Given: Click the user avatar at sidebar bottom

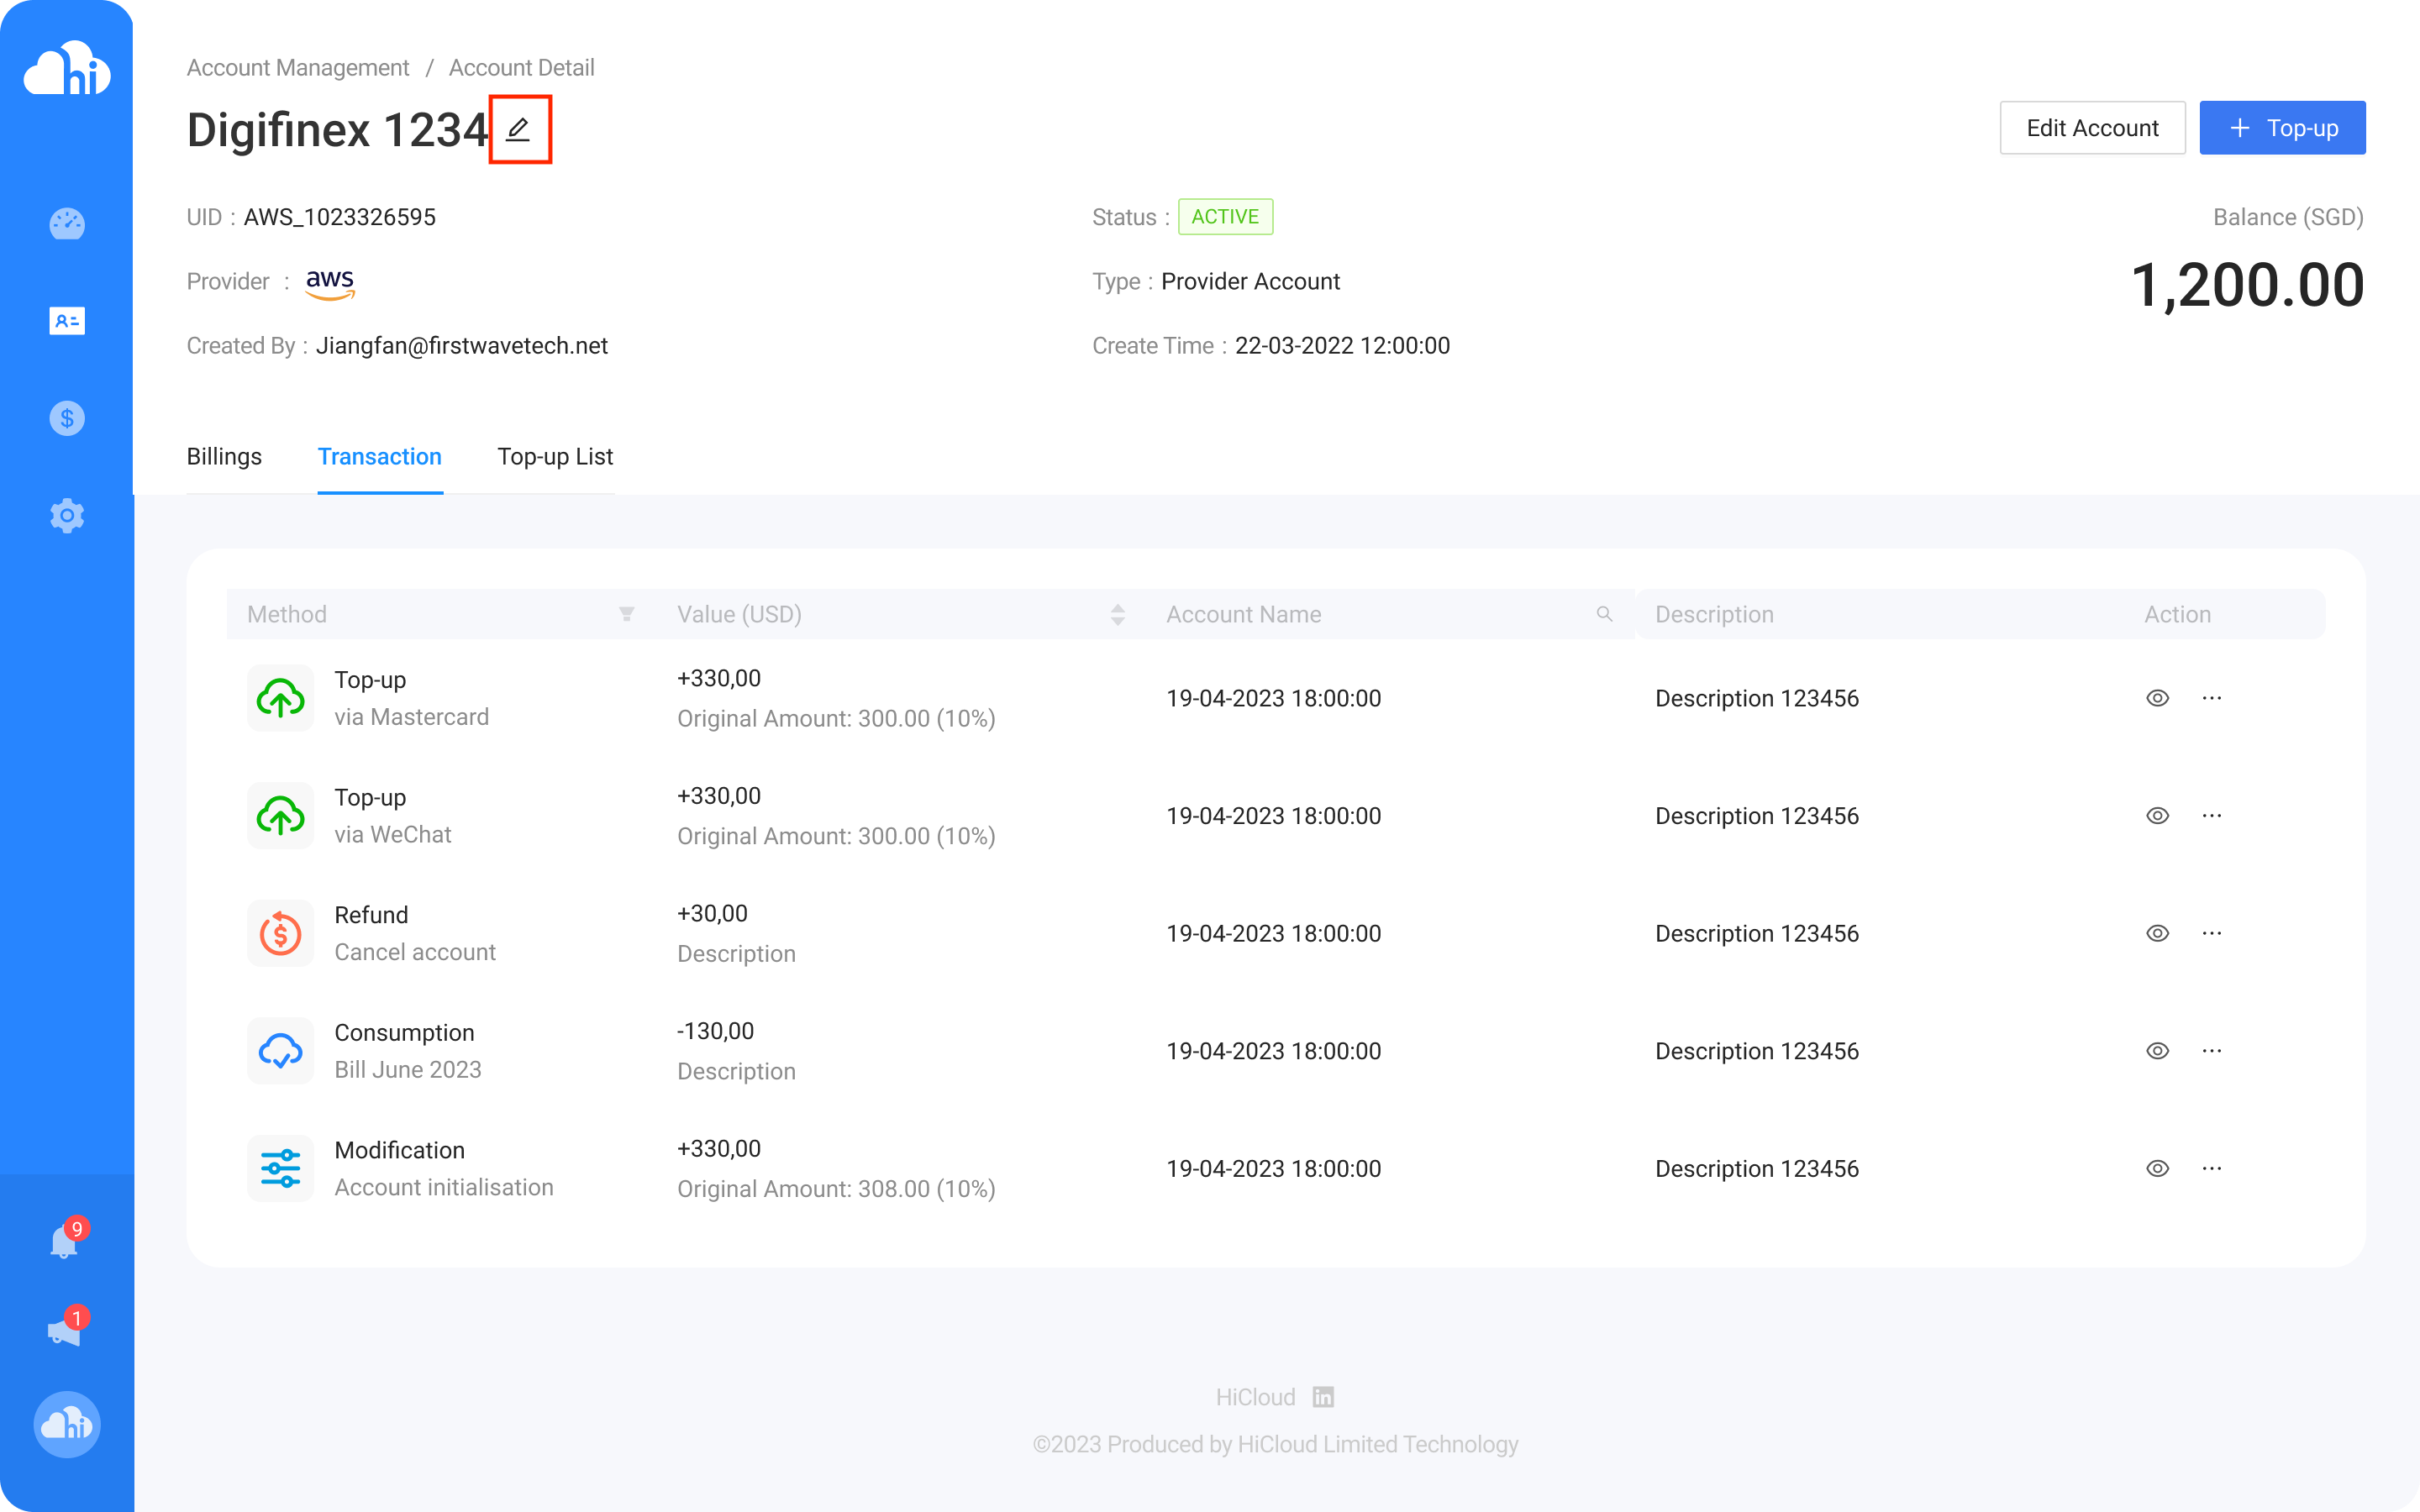Looking at the screenshot, I should 67,1424.
